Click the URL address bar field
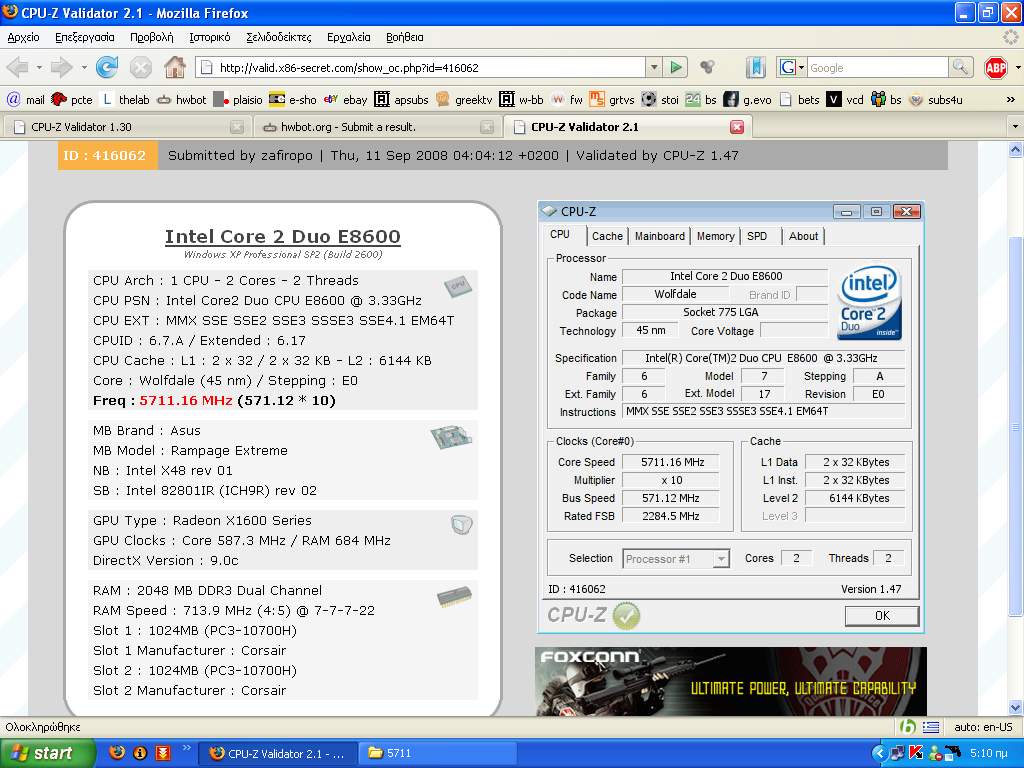This screenshot has height=768, width=1024. coord(421,67)
